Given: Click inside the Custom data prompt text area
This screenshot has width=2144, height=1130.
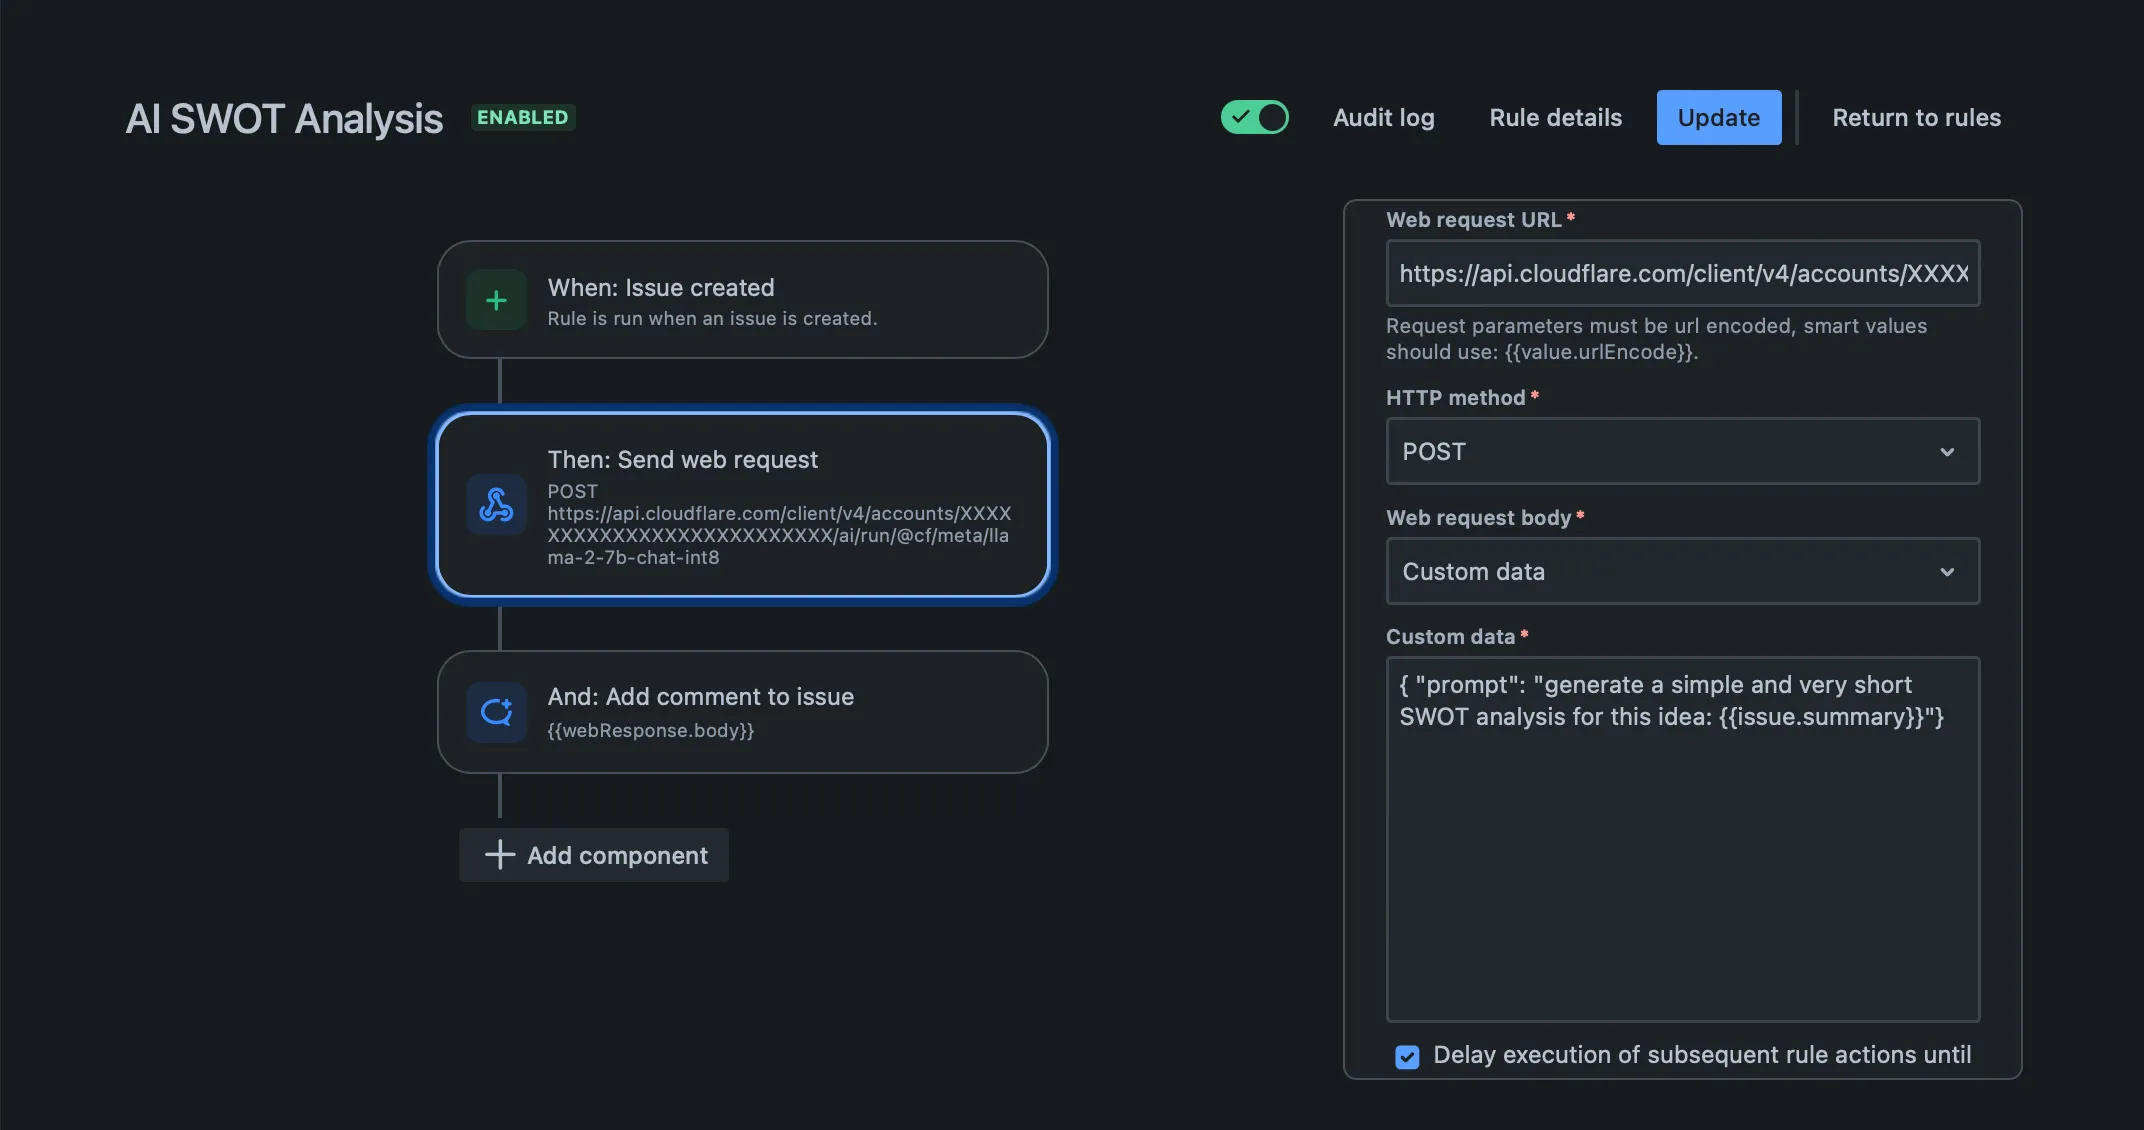Looking at the screenshot, I should click(x=1683, y=840).
